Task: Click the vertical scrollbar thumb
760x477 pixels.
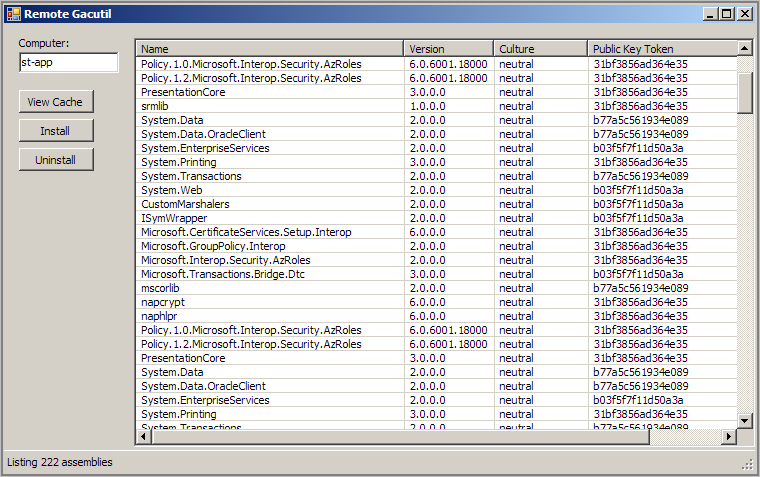Action: (x=744, y=93)
